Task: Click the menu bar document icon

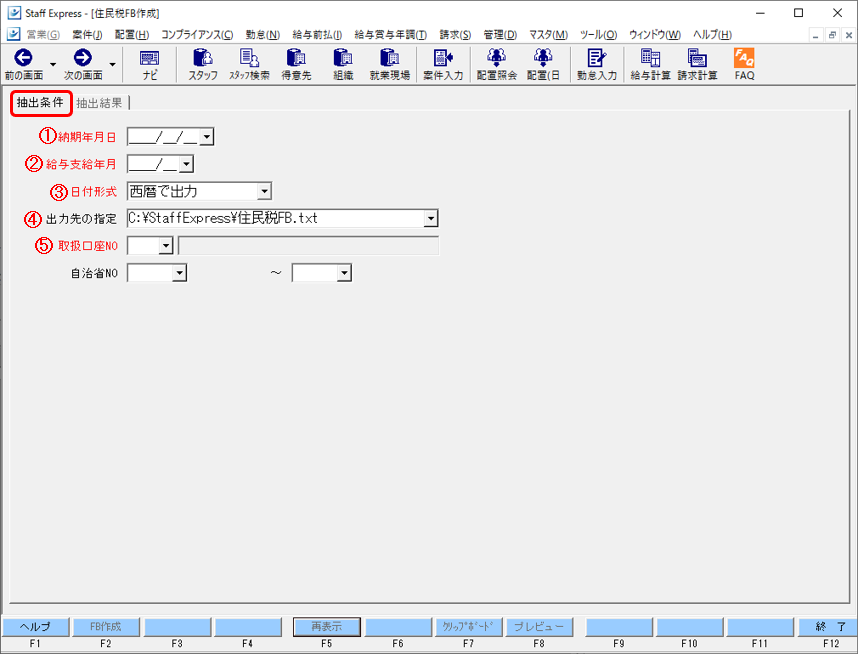Action: (x=14, y=34)
